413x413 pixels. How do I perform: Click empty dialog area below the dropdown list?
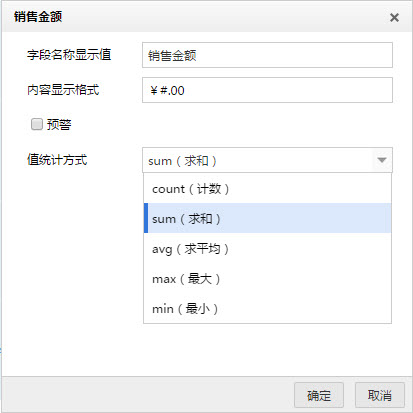tap(207, 350)
